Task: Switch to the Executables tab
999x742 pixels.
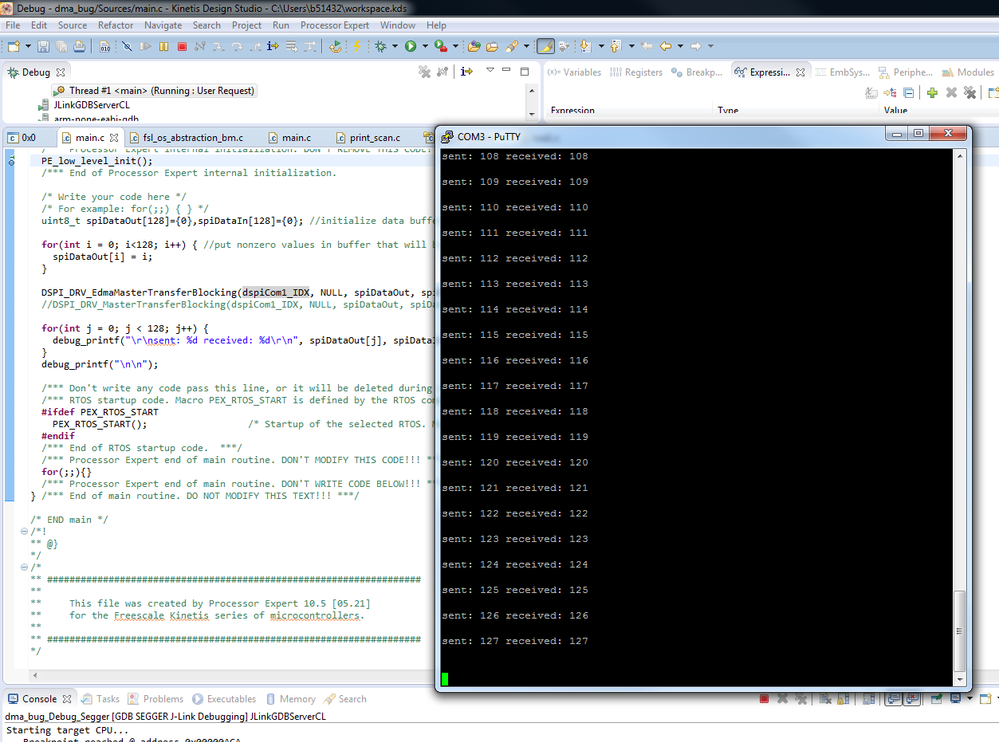Action: point(224,699)
